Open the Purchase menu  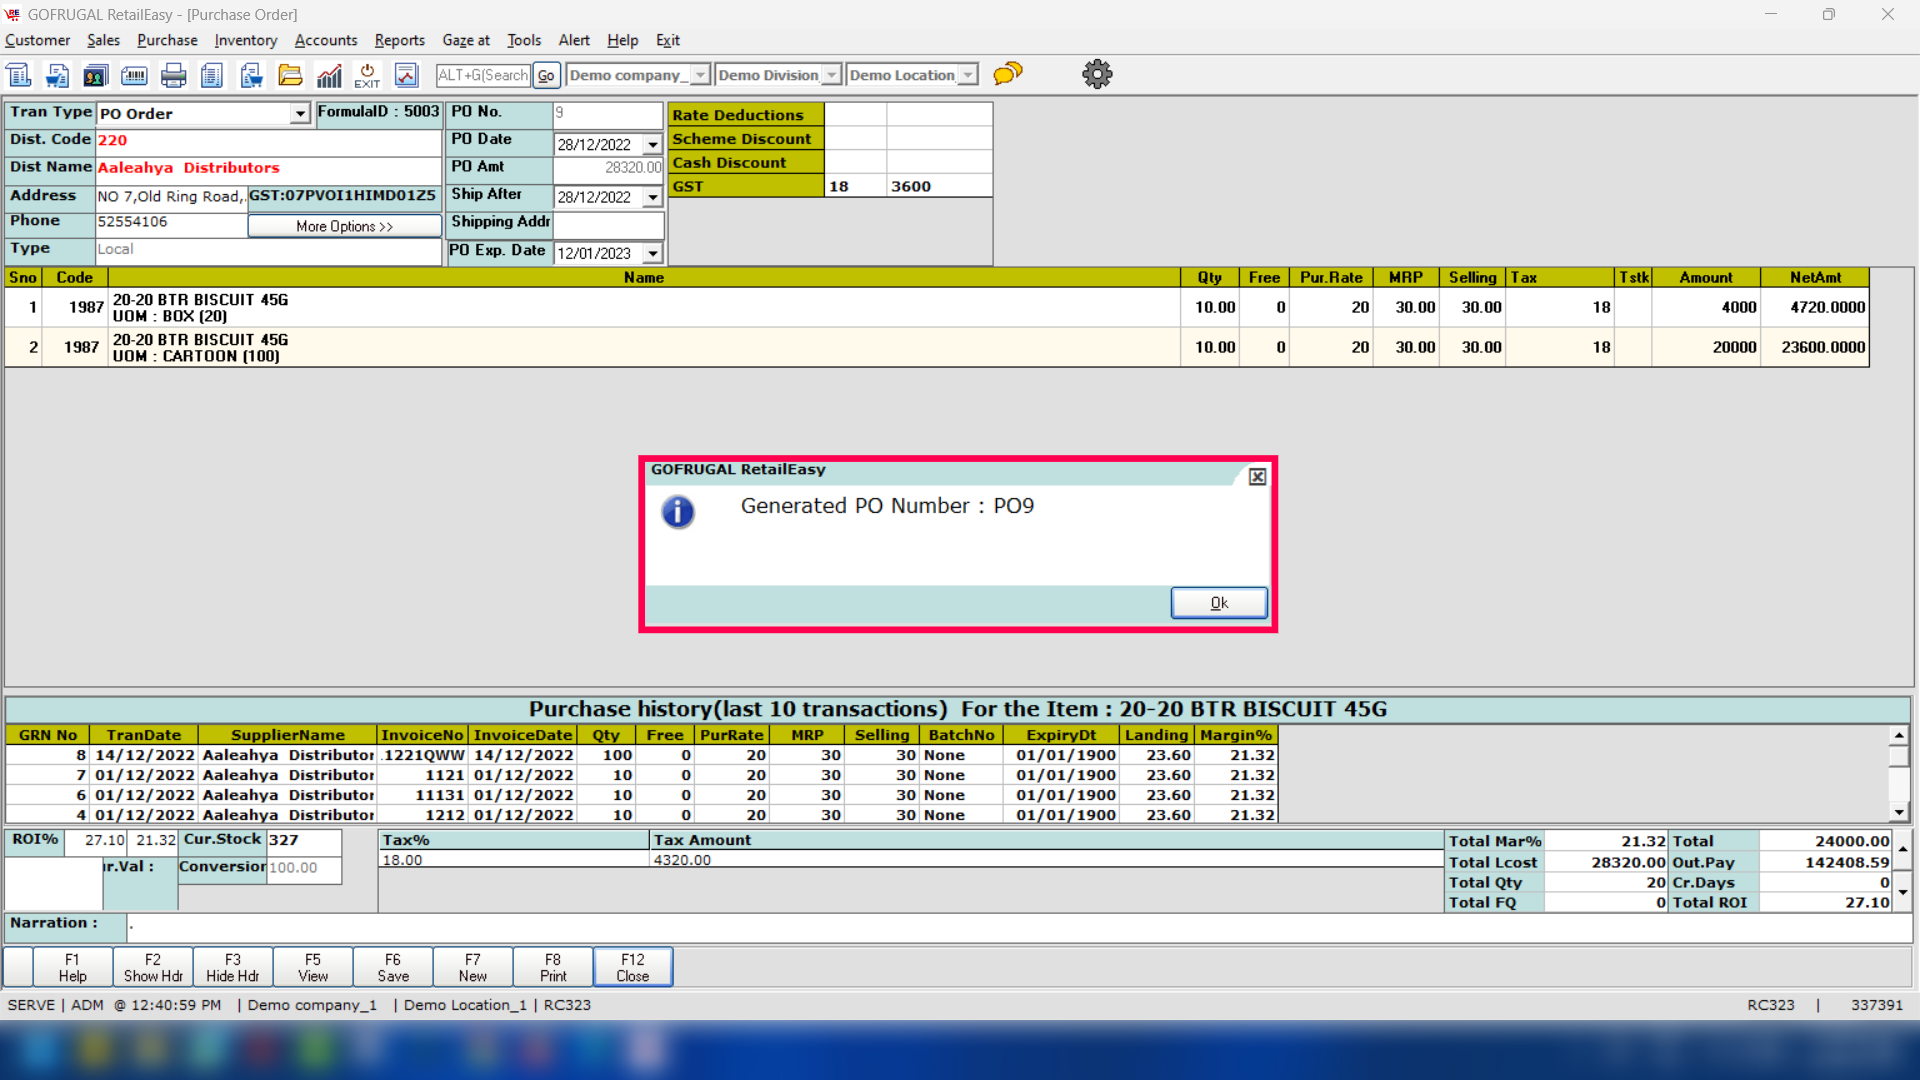[167, 40]
